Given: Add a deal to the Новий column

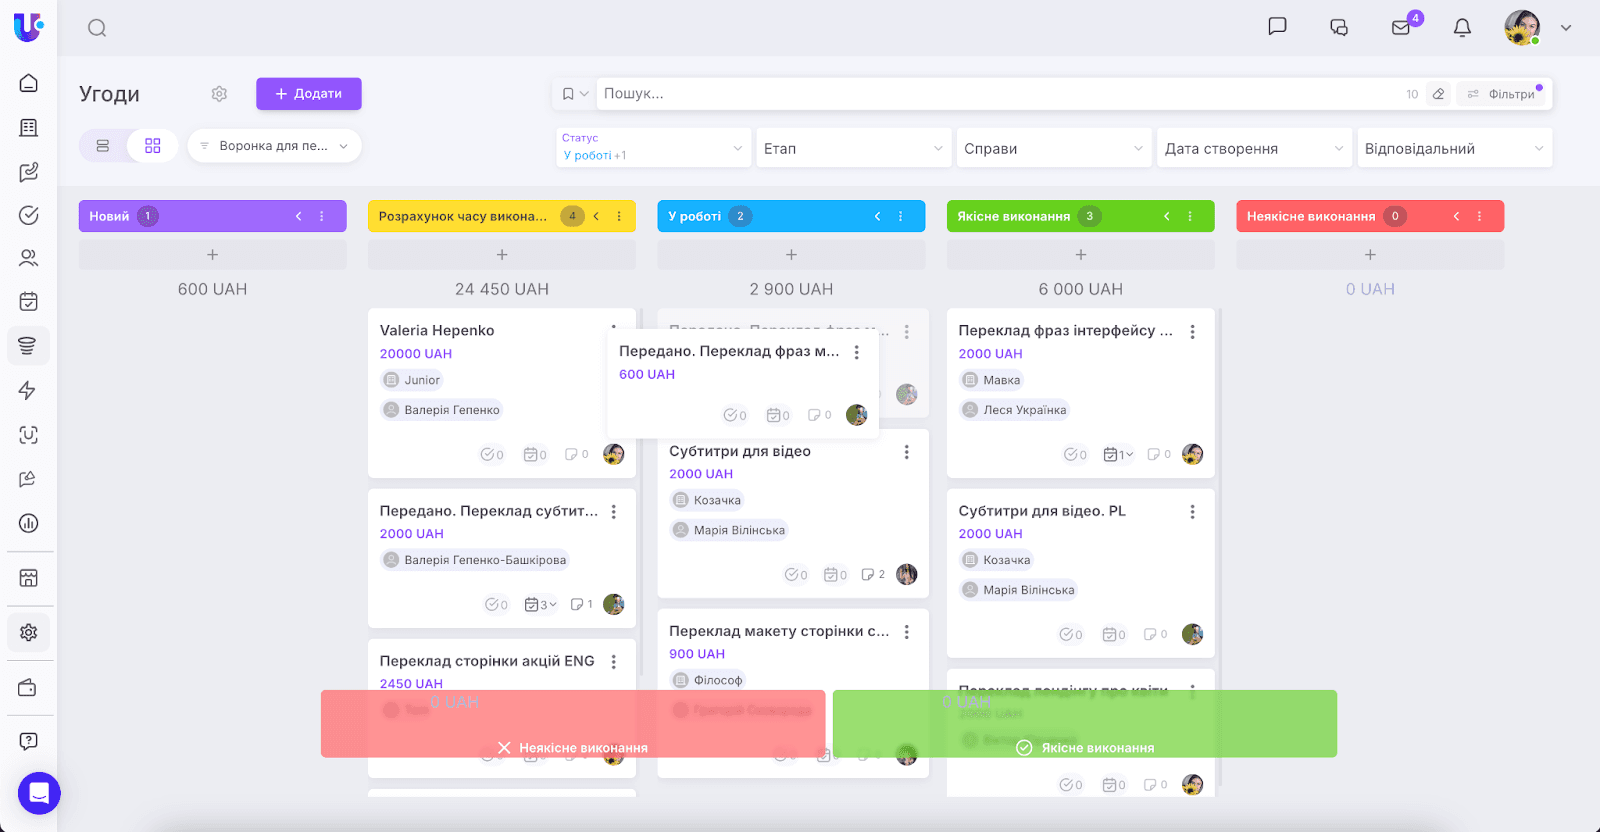Looking at the screenshot, I should coord(213,255).
